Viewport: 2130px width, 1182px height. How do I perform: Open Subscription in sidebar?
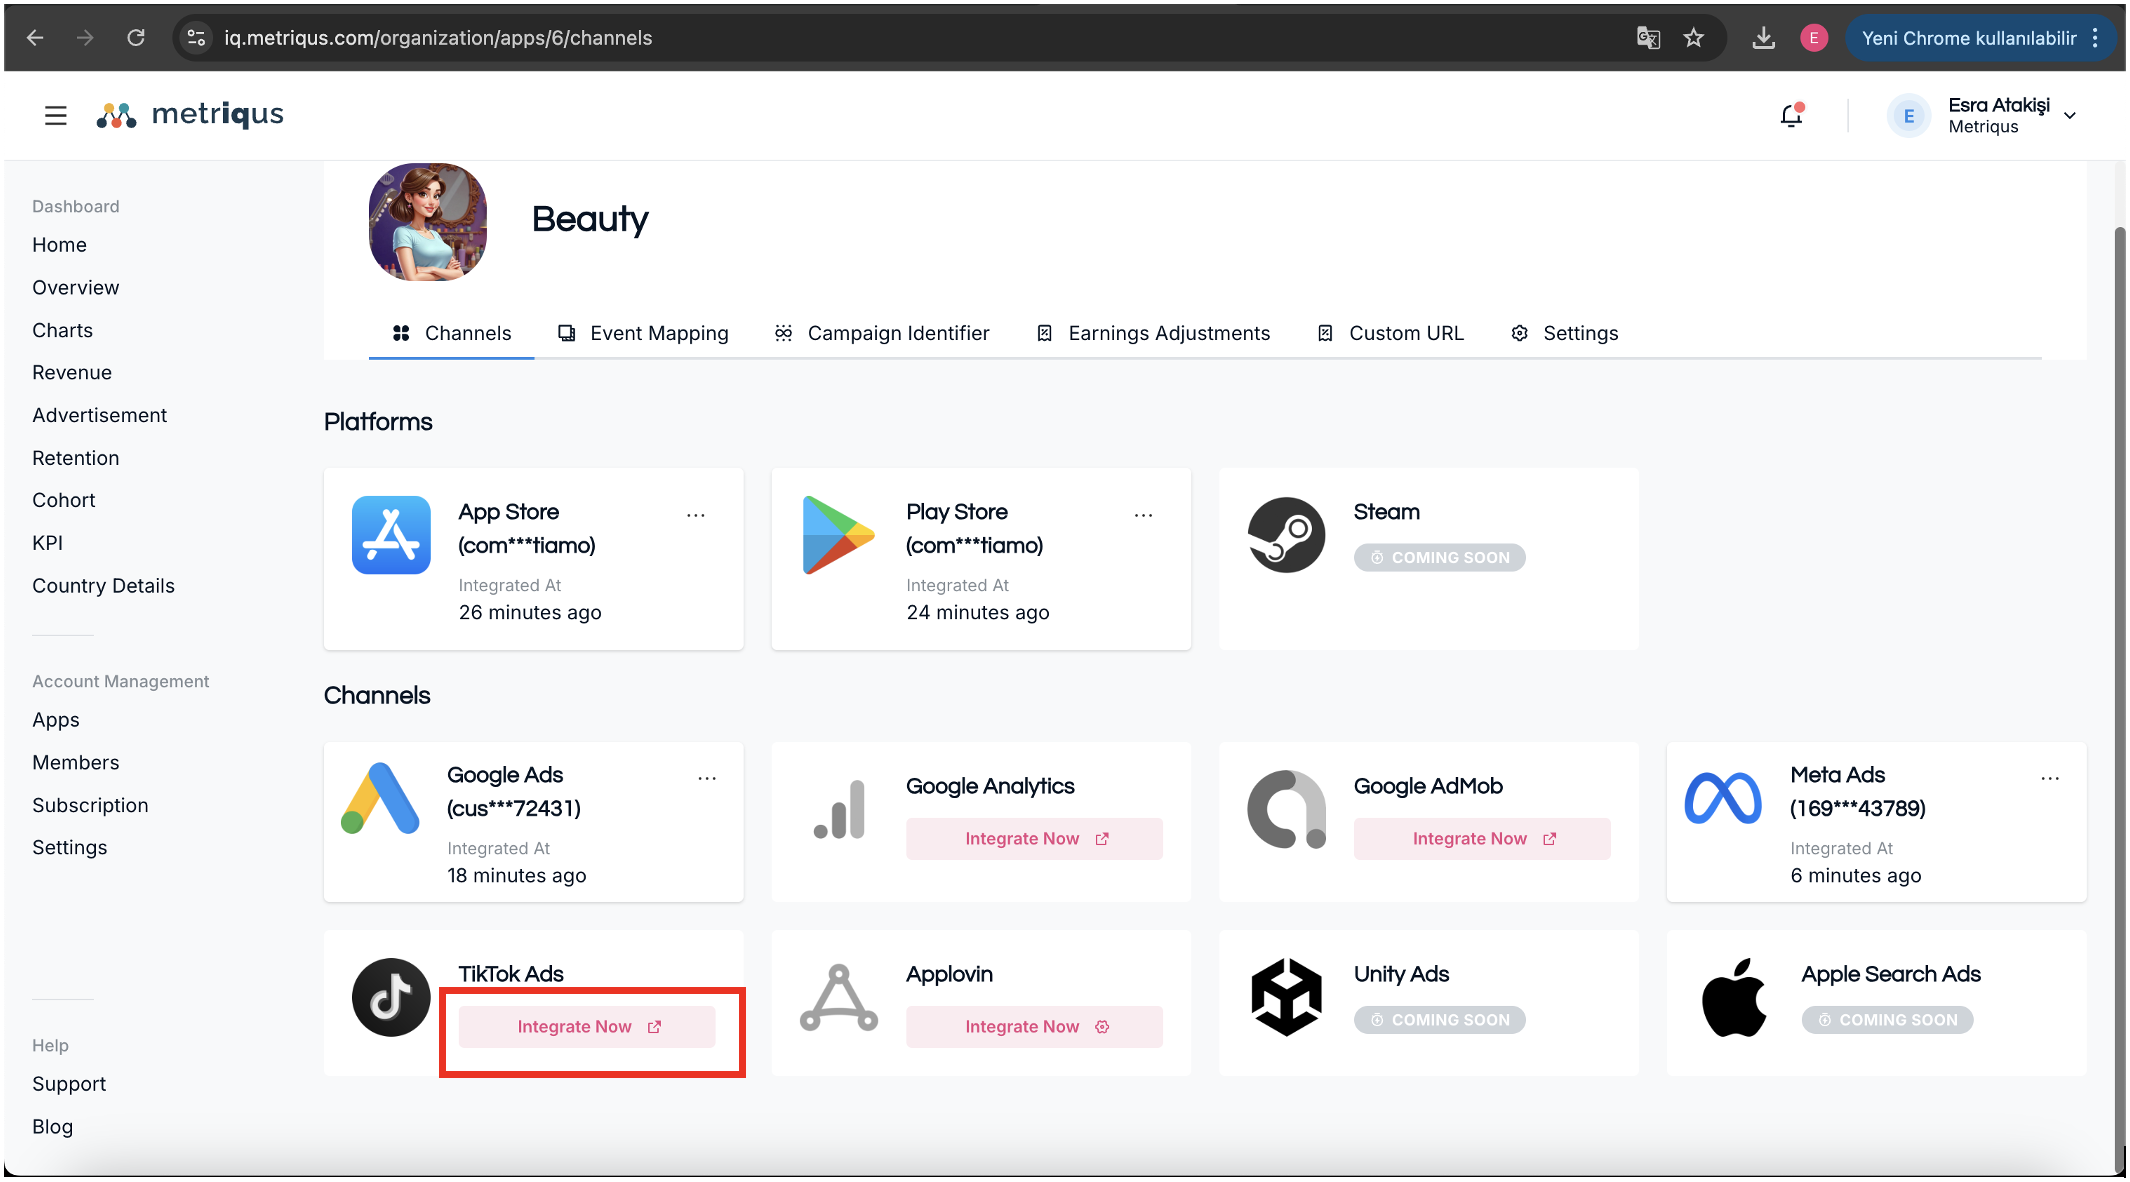pyautogui.click(x=90, y=806)
